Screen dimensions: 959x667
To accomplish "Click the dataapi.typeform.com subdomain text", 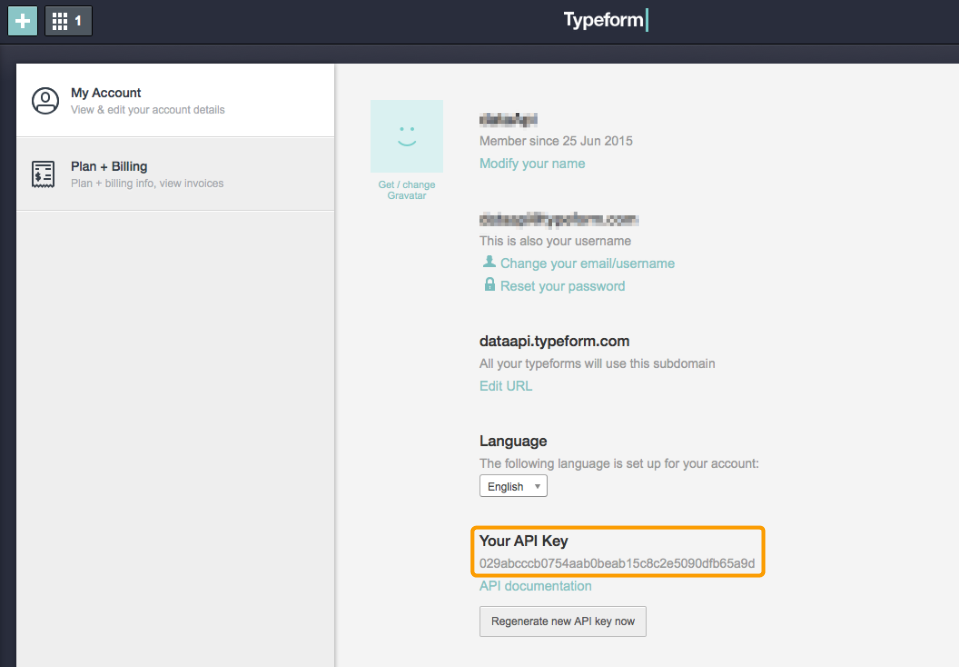I will pos(554,341).
